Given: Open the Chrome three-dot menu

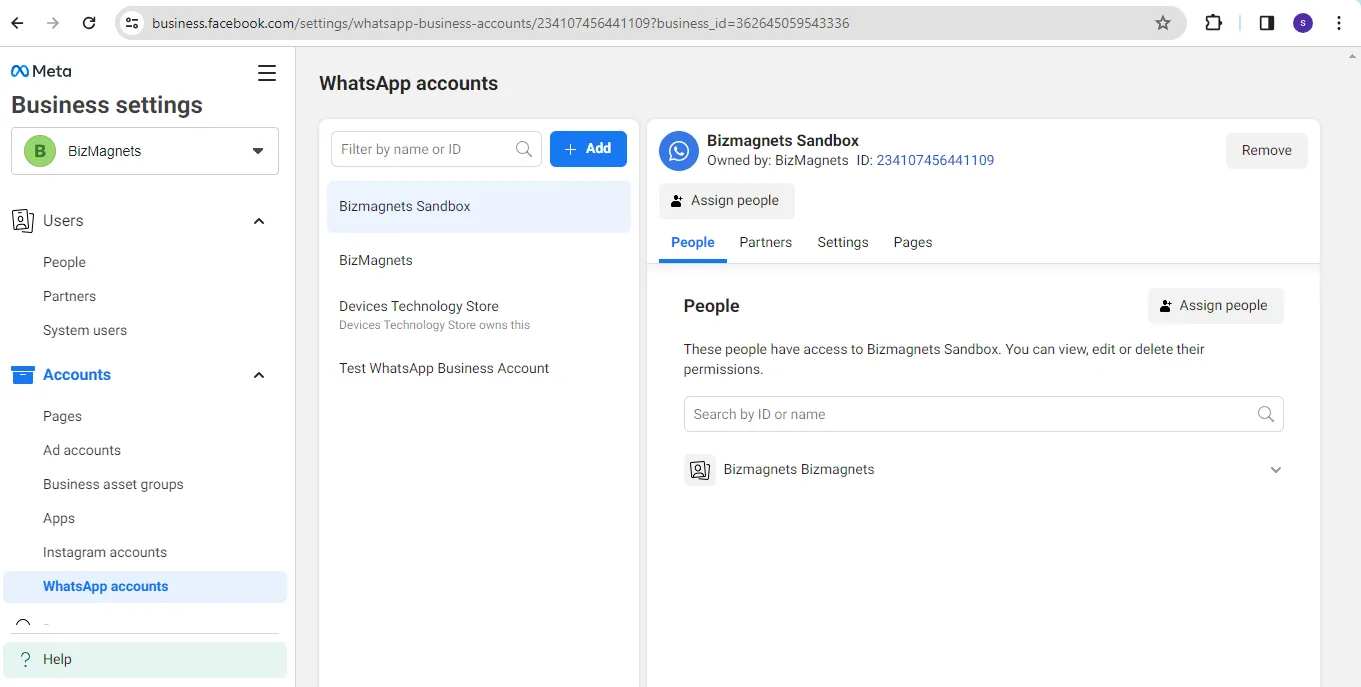Looking at the screenshot, I should point(1339,23).
